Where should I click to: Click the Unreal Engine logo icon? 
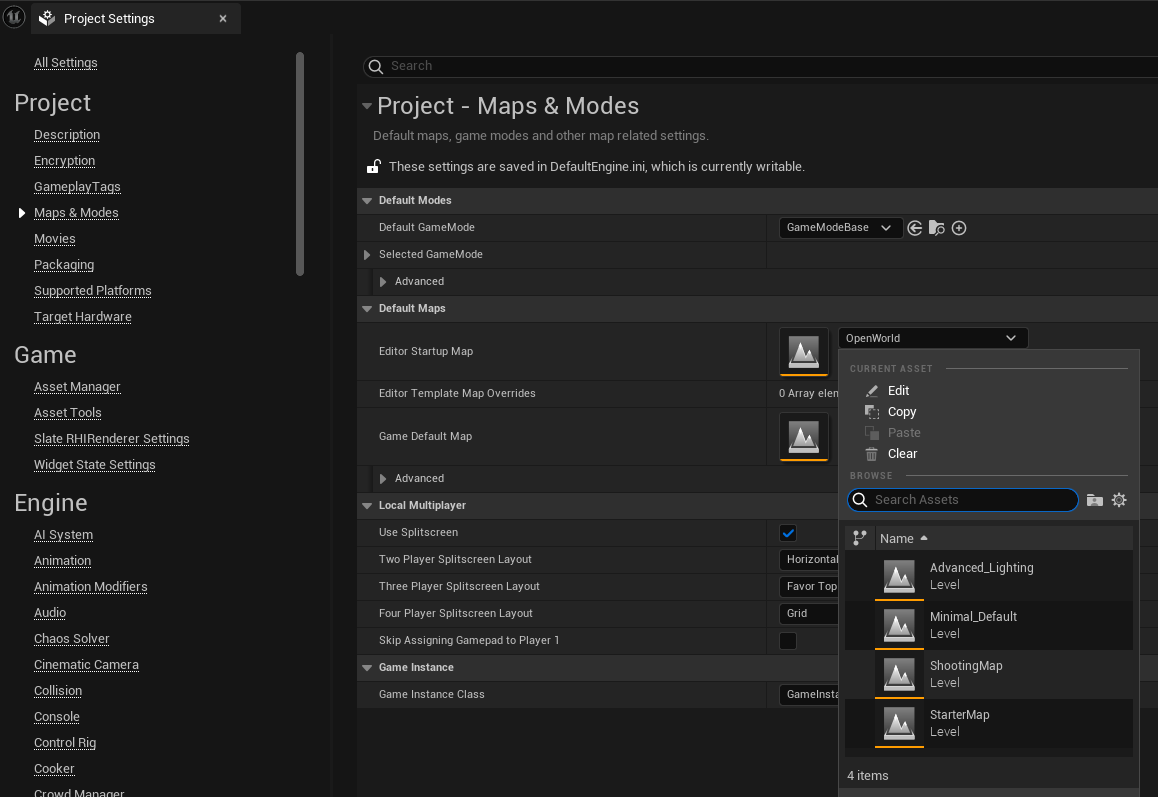pos(14,18)
